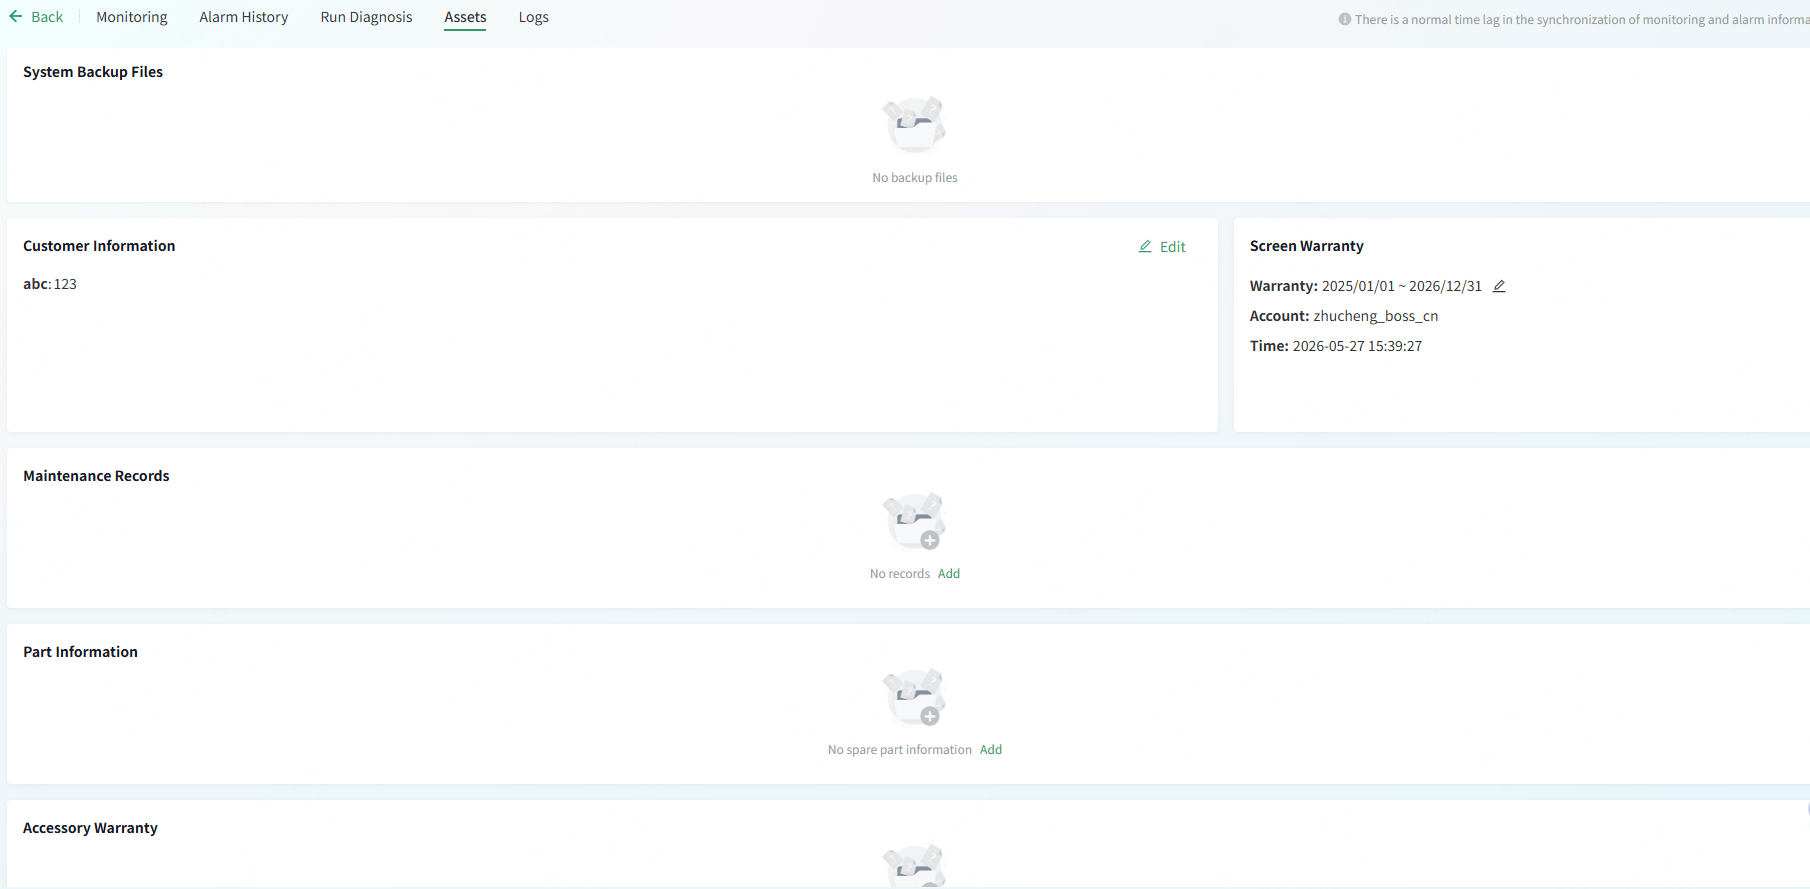The image size is (1810, 889).
Task: Click the empty-box icon in Part Information
Action: pos(914,697)
